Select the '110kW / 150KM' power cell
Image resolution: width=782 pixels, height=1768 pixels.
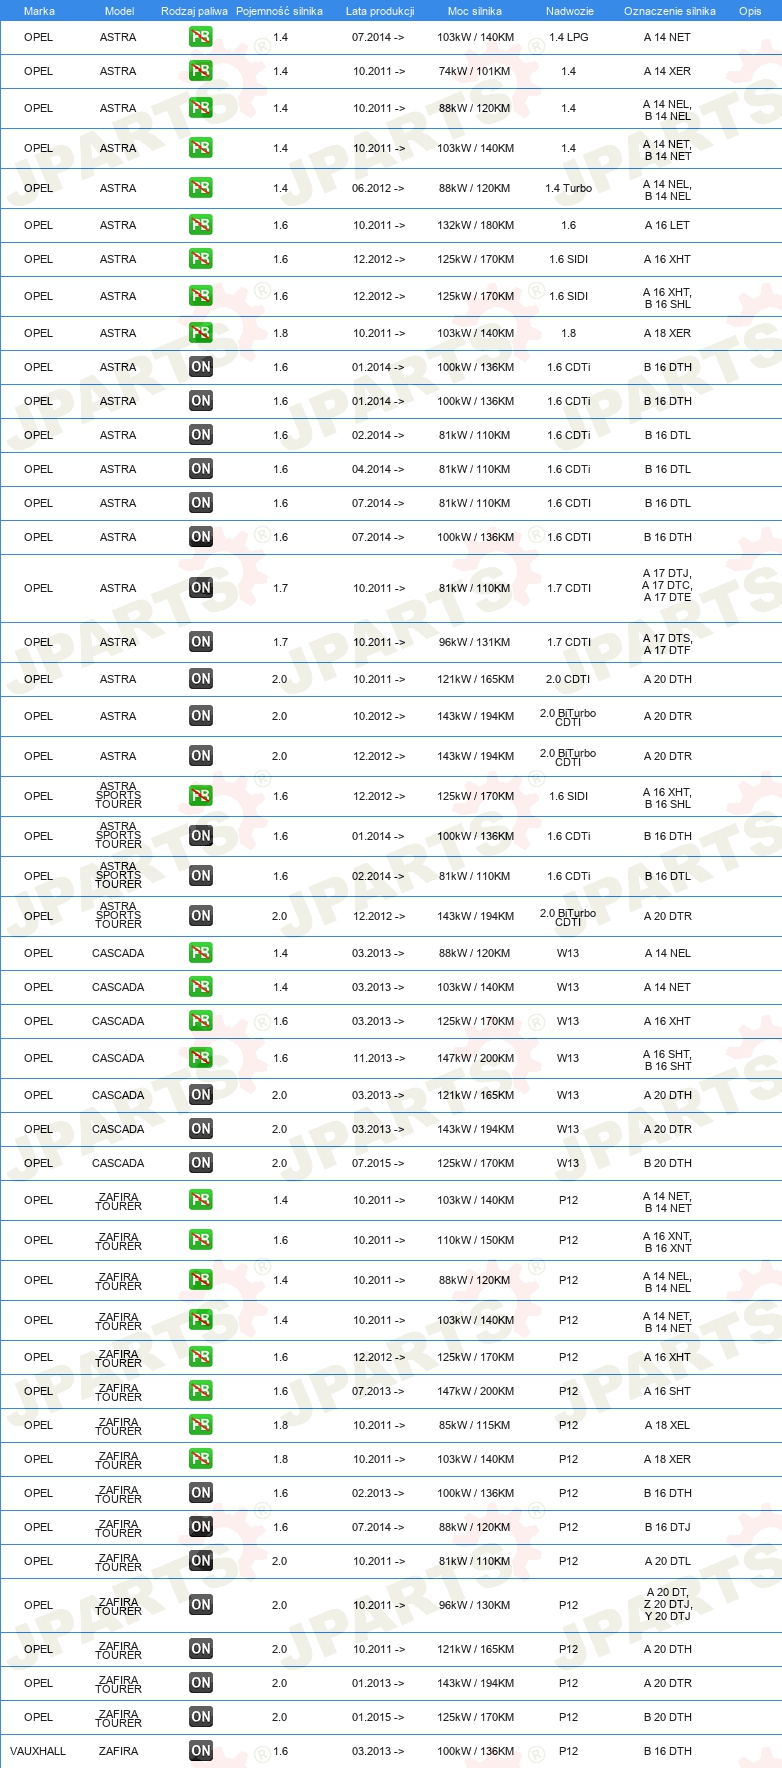click(475, 1240)
